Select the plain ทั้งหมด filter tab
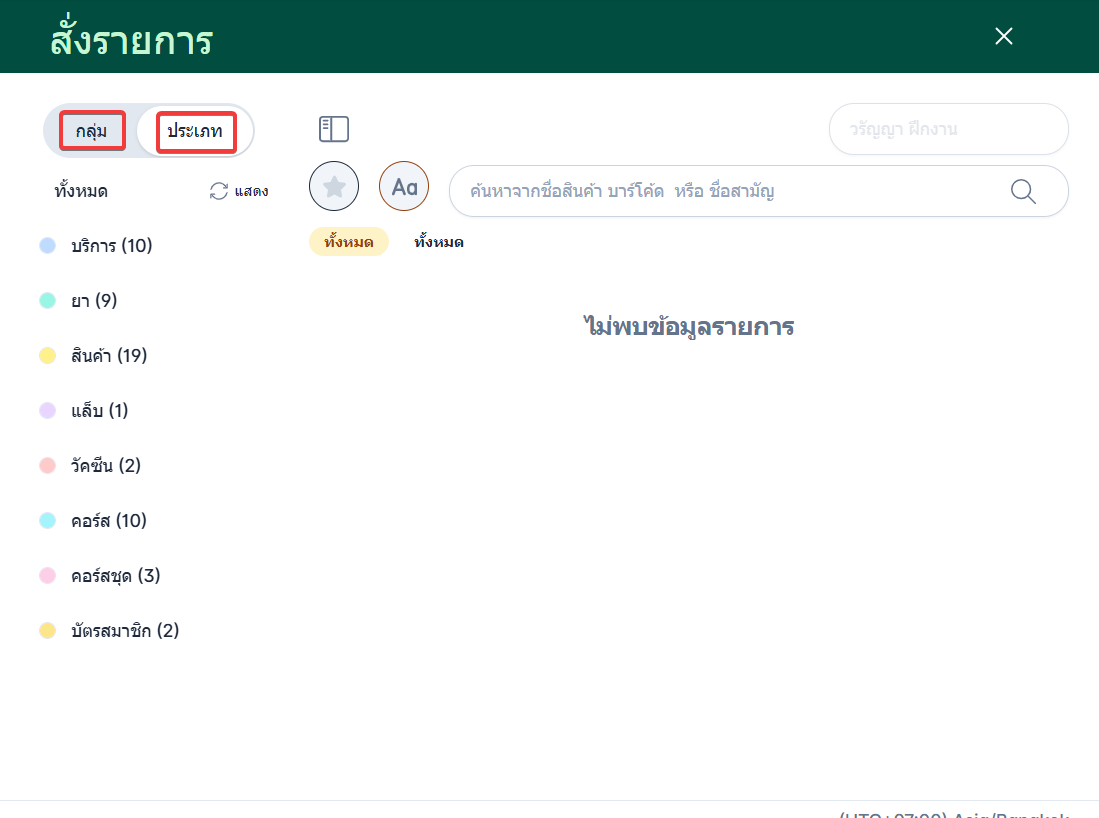The height and width of the screenshot is (818, 1099). click(439, 242)
